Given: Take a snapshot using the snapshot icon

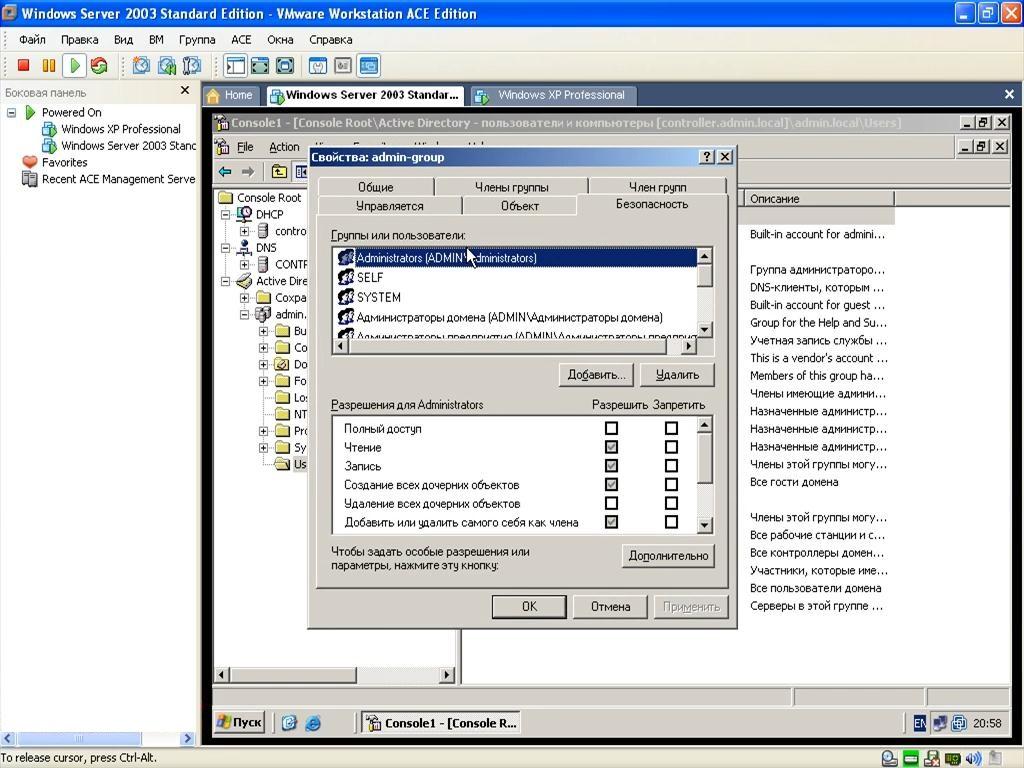Looking at the screenshot, I should point(141,66).
